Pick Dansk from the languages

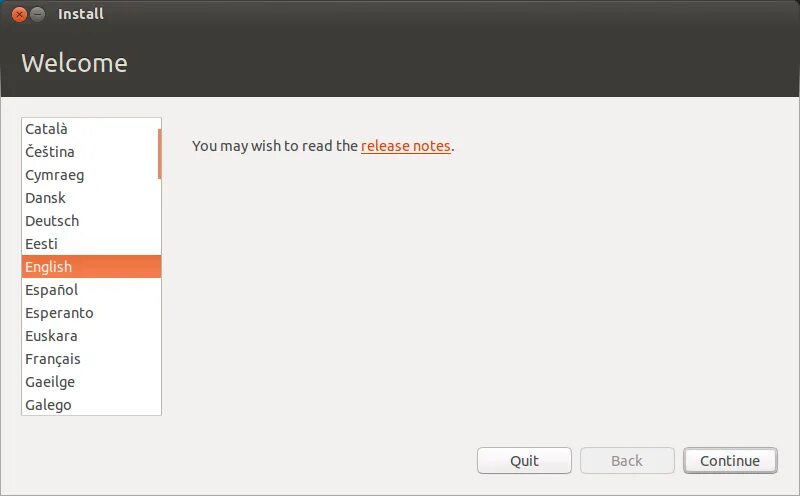pos(91,197)
